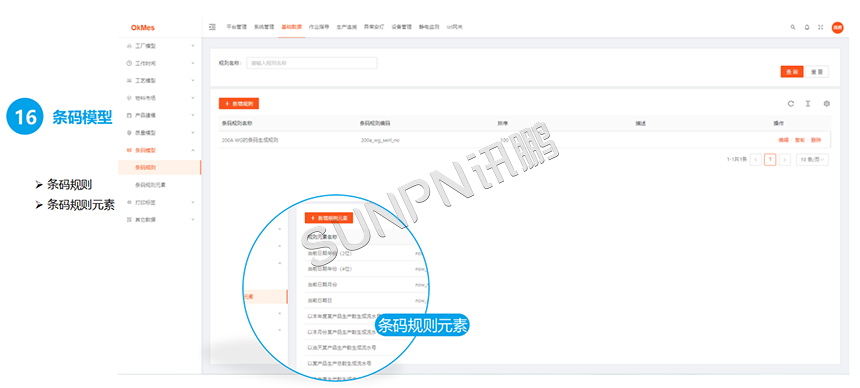
Task: Open the search magnifier icon in header
Action: [793, 27]
